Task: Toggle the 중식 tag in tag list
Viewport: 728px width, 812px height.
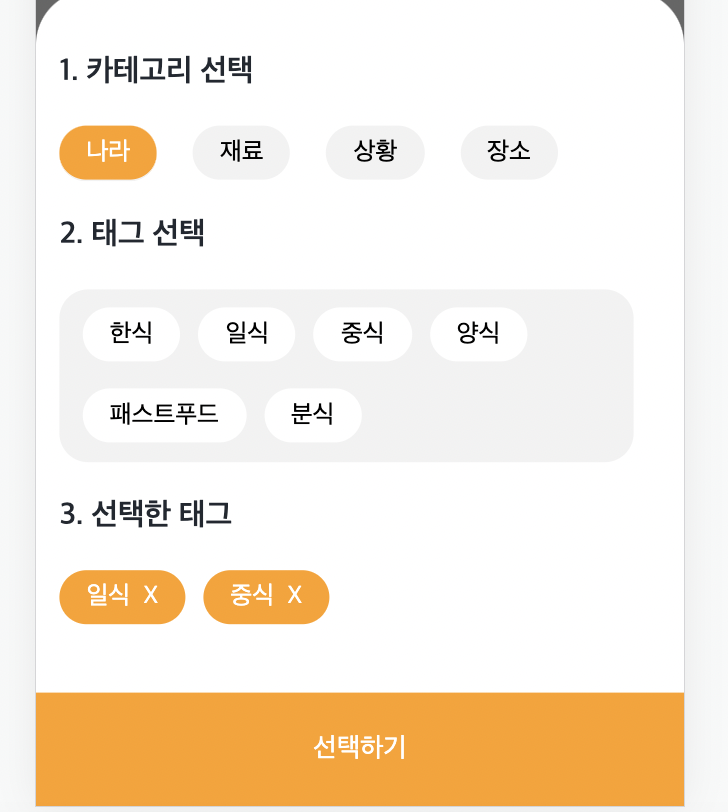Action: pos(362,334)
